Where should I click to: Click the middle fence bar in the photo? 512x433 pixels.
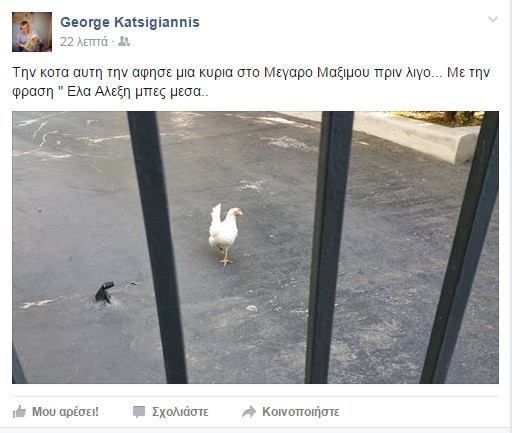(x=328, y=247)
